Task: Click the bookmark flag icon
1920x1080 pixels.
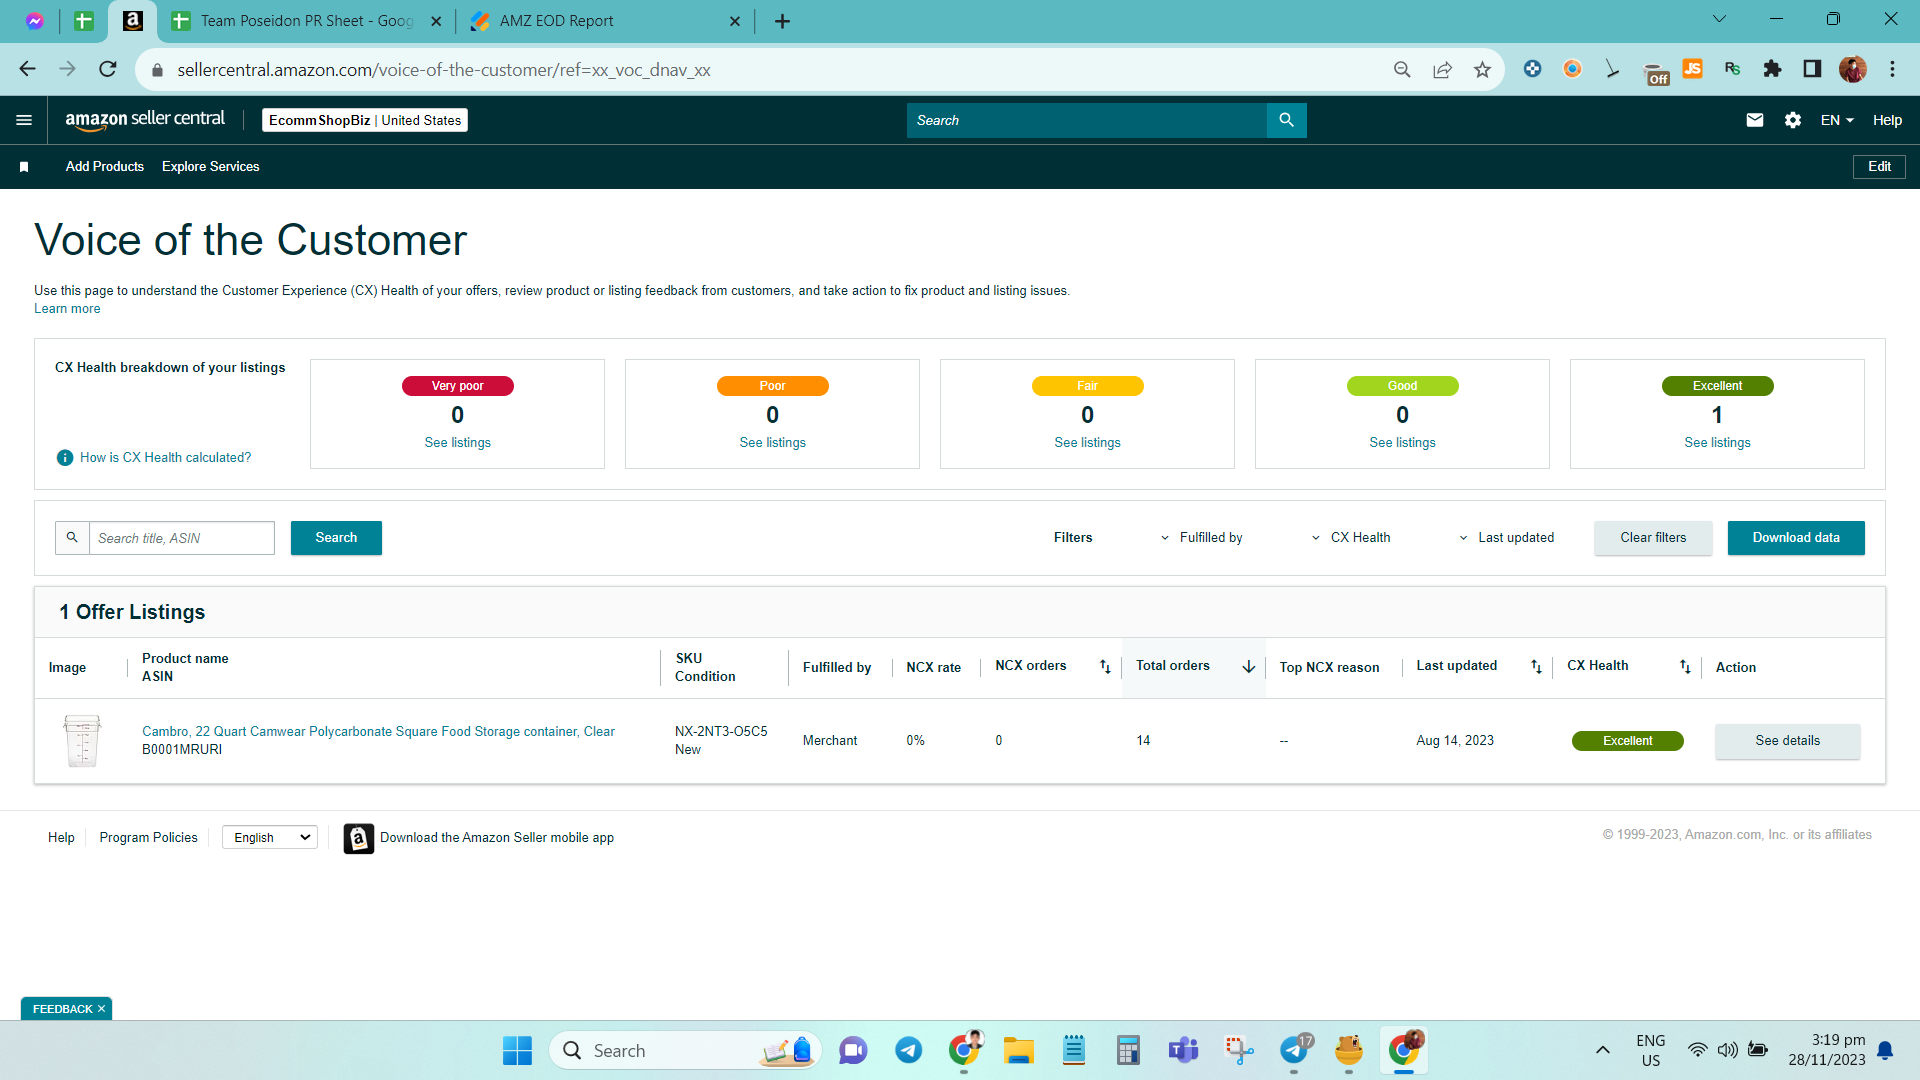Action: [24, 167]
